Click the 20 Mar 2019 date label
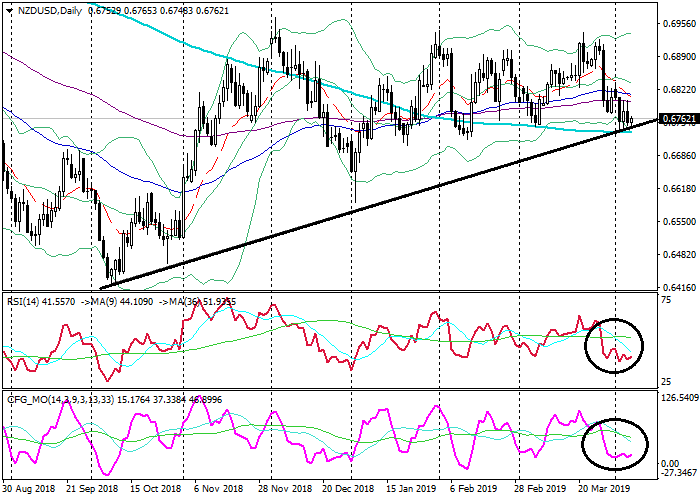700x500 pixels. click(x=603, y=490)
